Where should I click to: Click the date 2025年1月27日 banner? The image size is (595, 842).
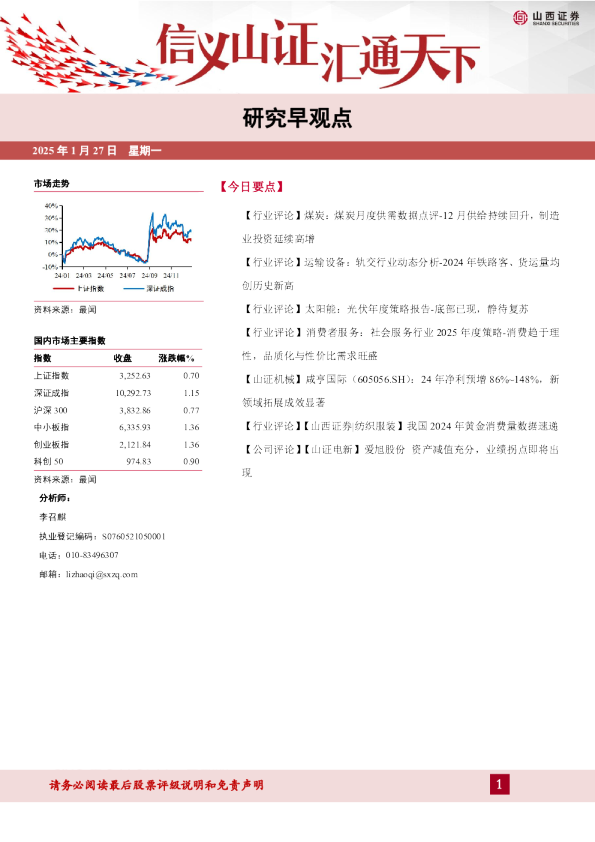coord(97,150)
